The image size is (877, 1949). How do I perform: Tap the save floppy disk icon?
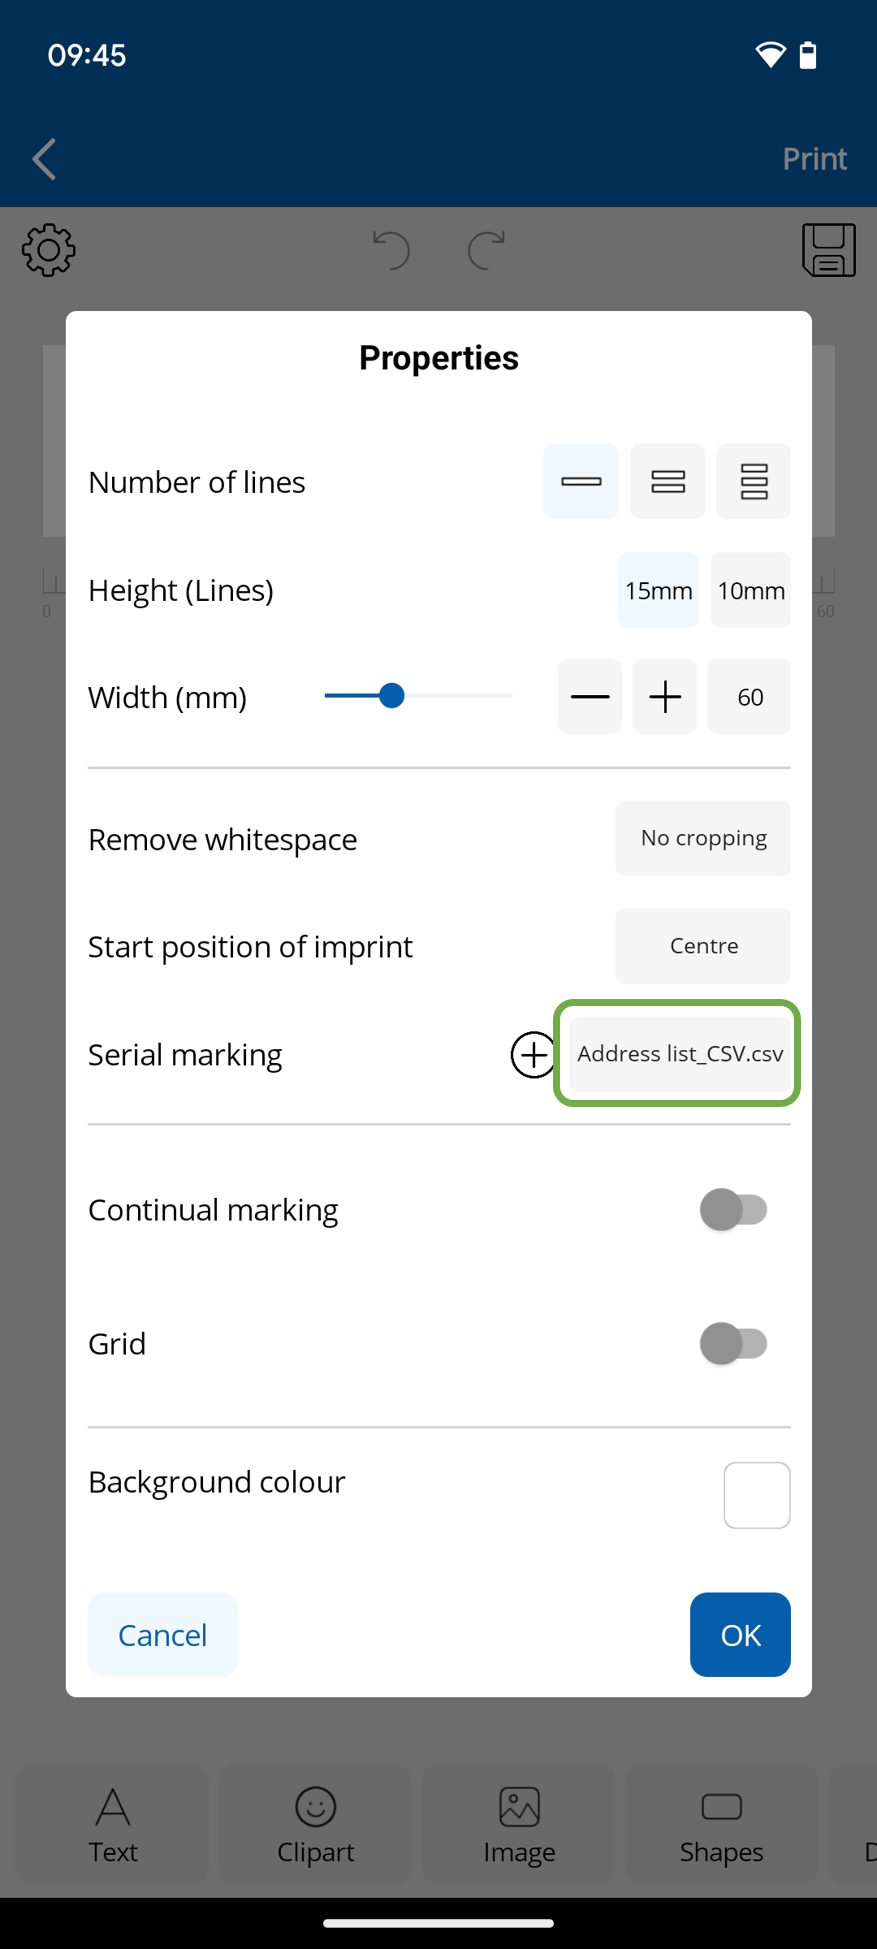[x=828, y=250]
